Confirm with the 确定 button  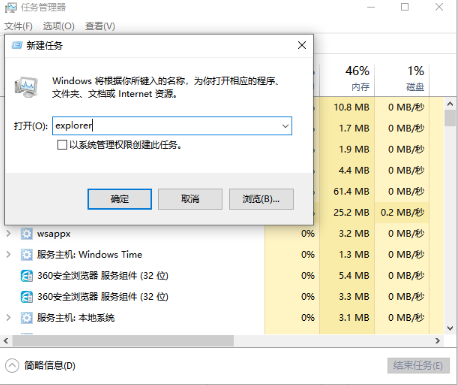point(120,199)
